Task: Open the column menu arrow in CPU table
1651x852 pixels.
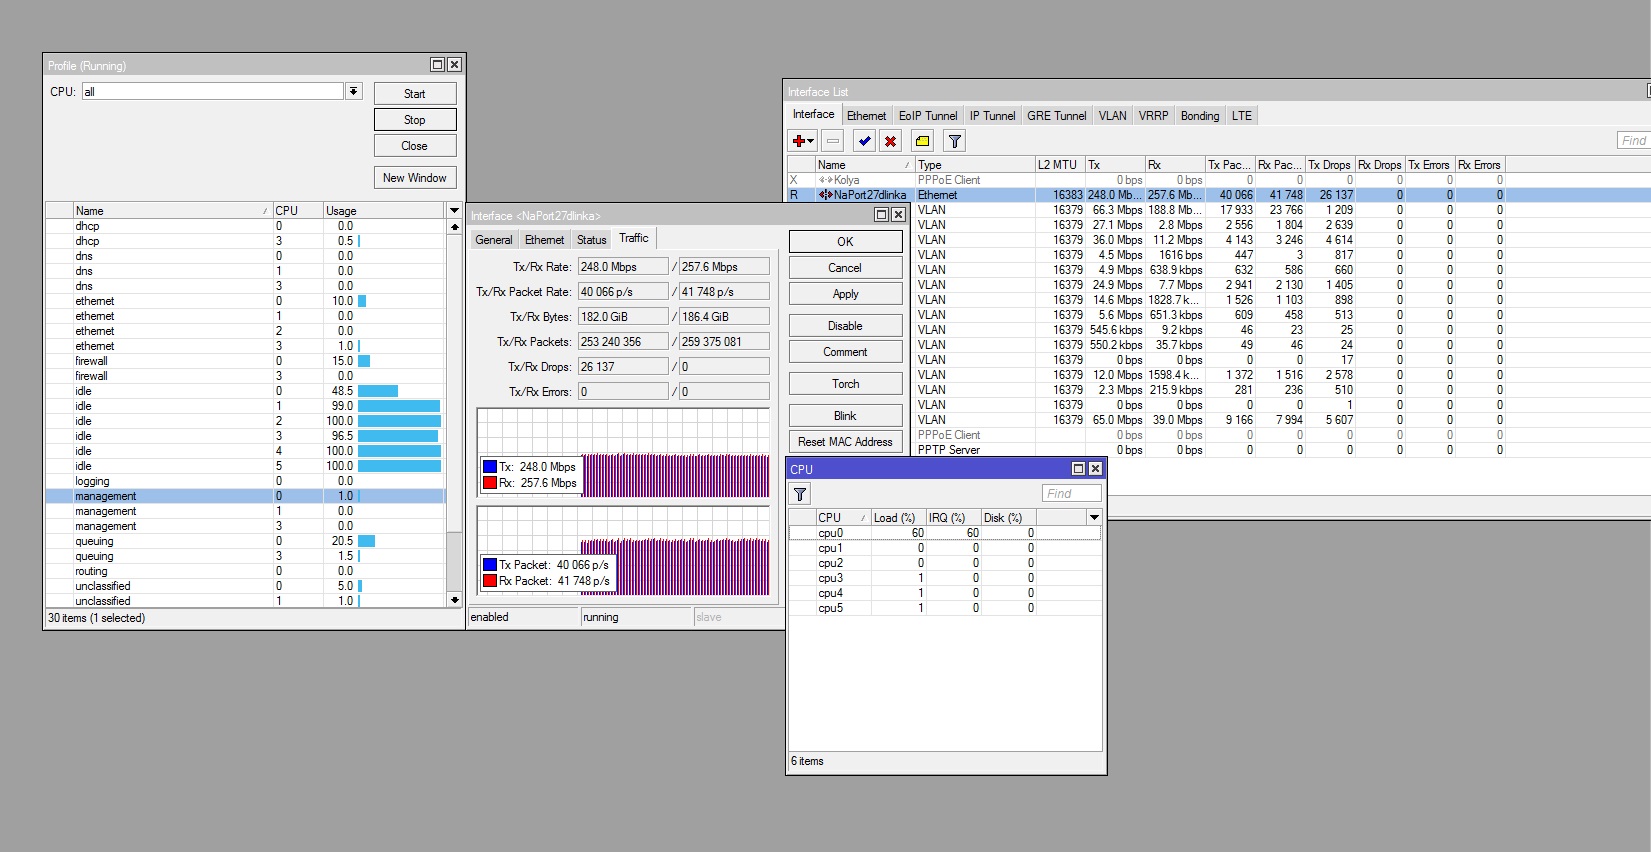Action: click(x=1094, y=518)
